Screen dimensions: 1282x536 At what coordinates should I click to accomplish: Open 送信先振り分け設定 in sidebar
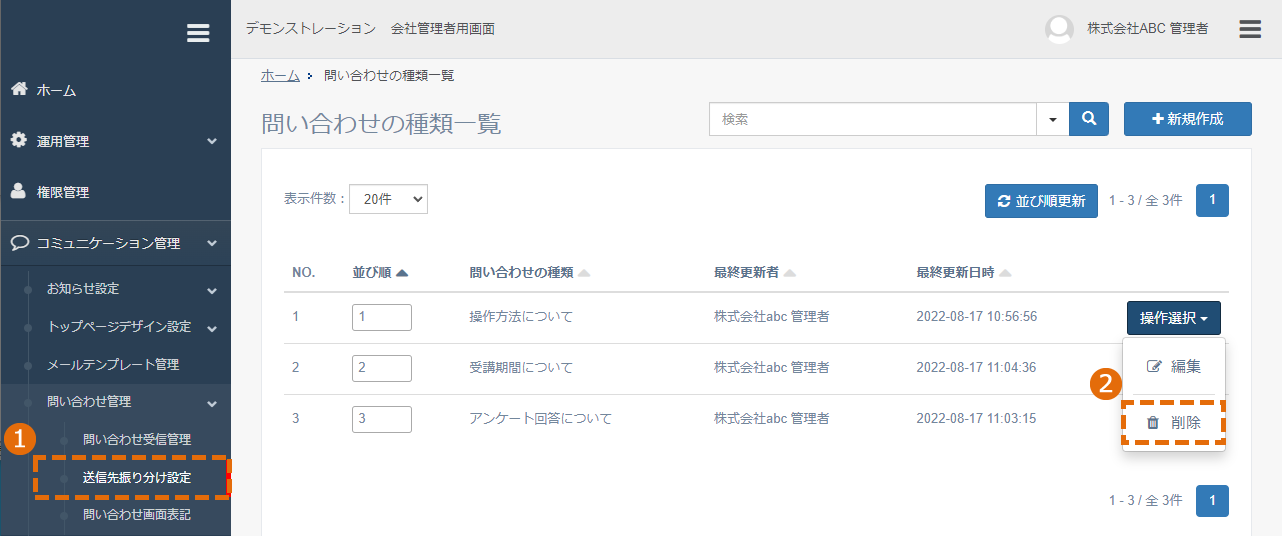tap(137, 477)
